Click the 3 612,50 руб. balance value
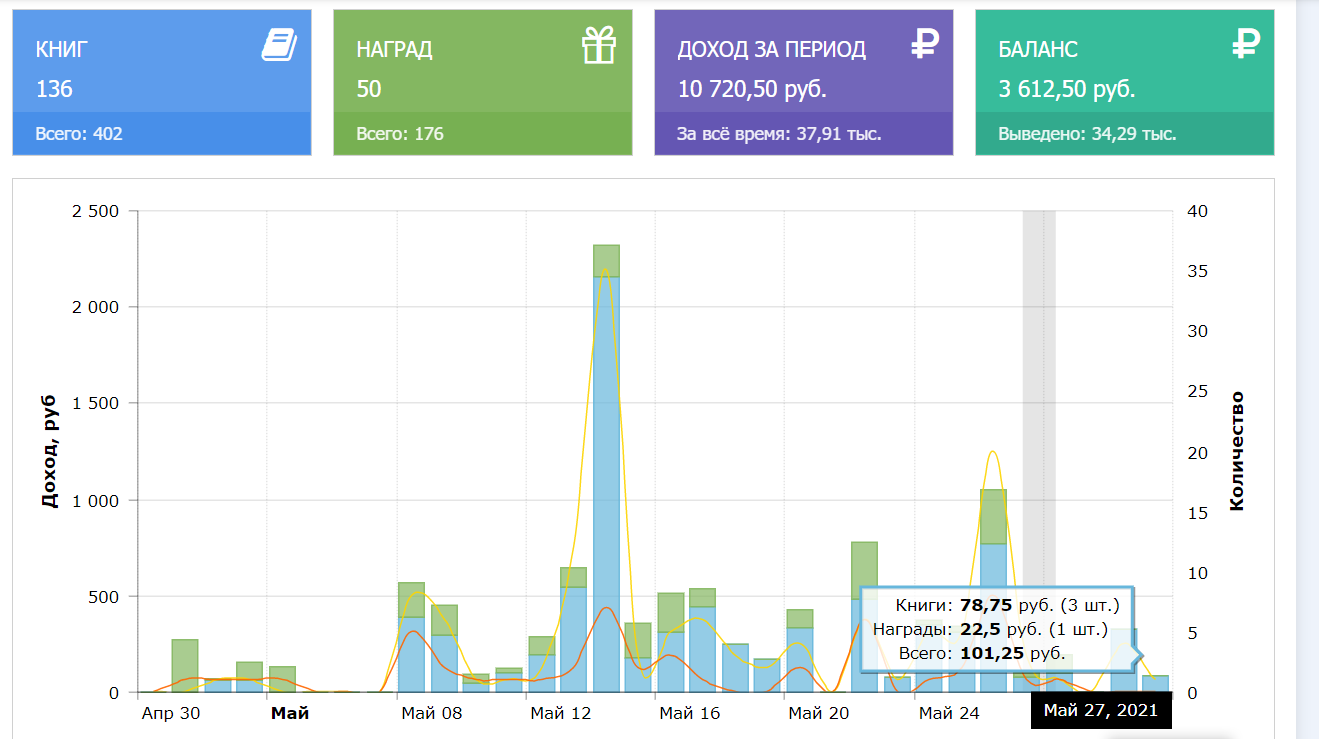Screen dimensions: 1319x739 coord(1067,89)
